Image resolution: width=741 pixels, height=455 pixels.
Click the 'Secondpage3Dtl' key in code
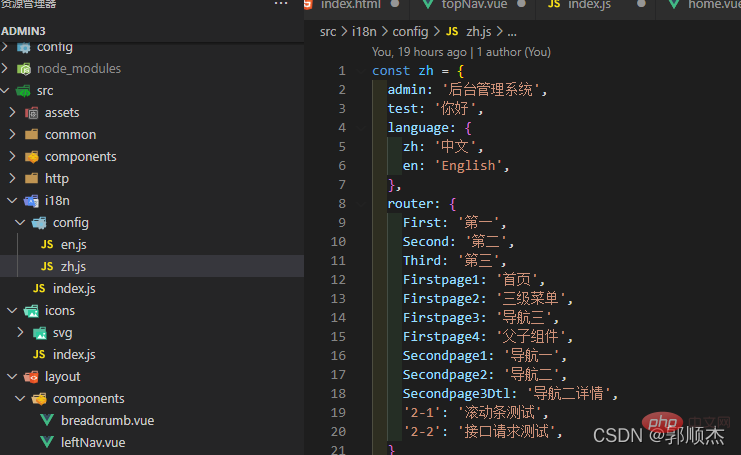tap(457, 394)
